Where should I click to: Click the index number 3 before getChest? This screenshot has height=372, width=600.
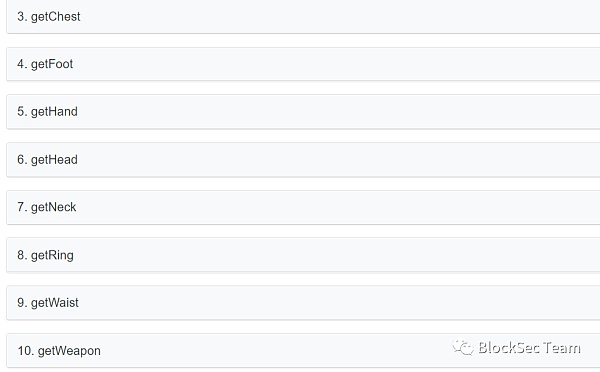(21, 16)
